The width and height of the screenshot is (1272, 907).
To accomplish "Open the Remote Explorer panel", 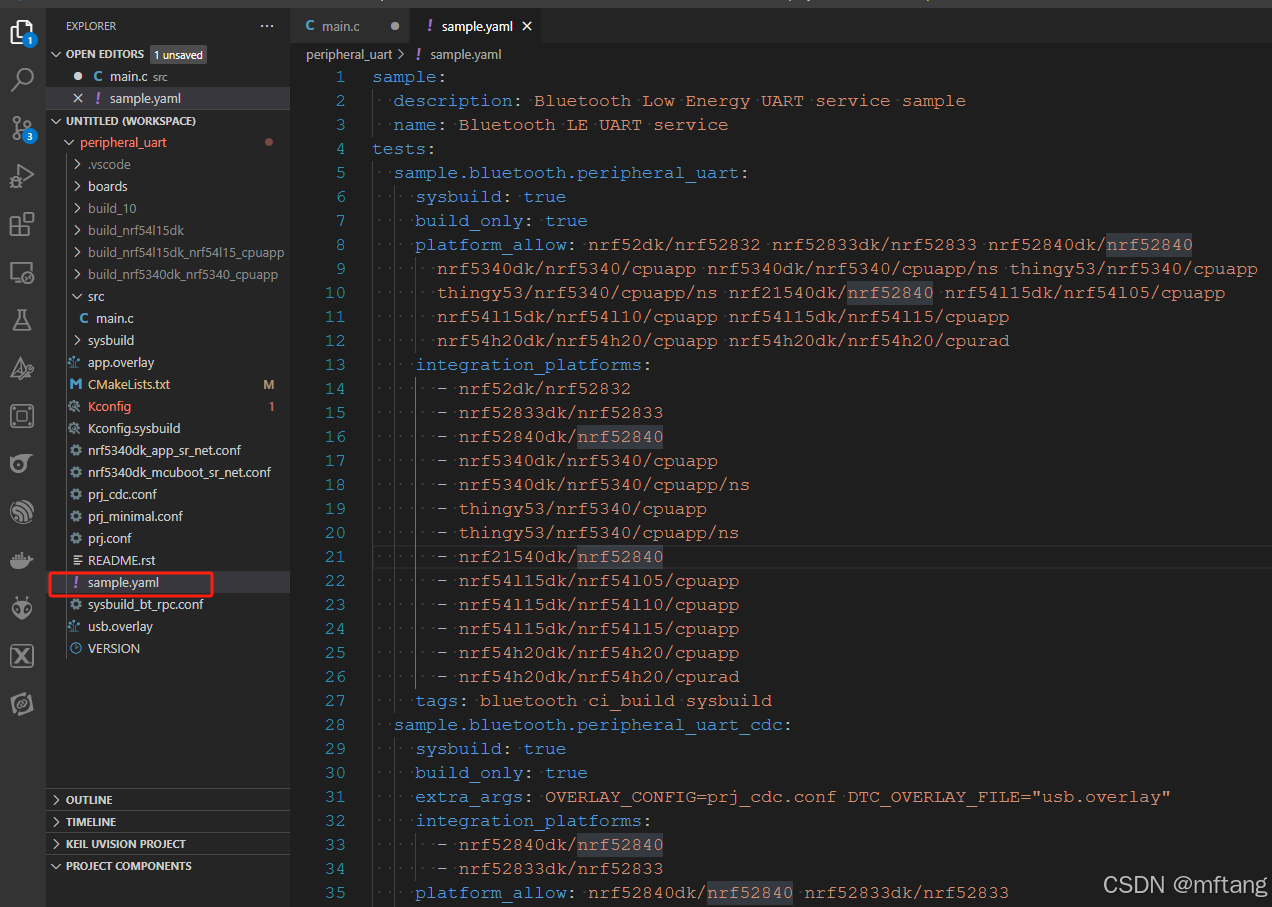I will 22,272.
